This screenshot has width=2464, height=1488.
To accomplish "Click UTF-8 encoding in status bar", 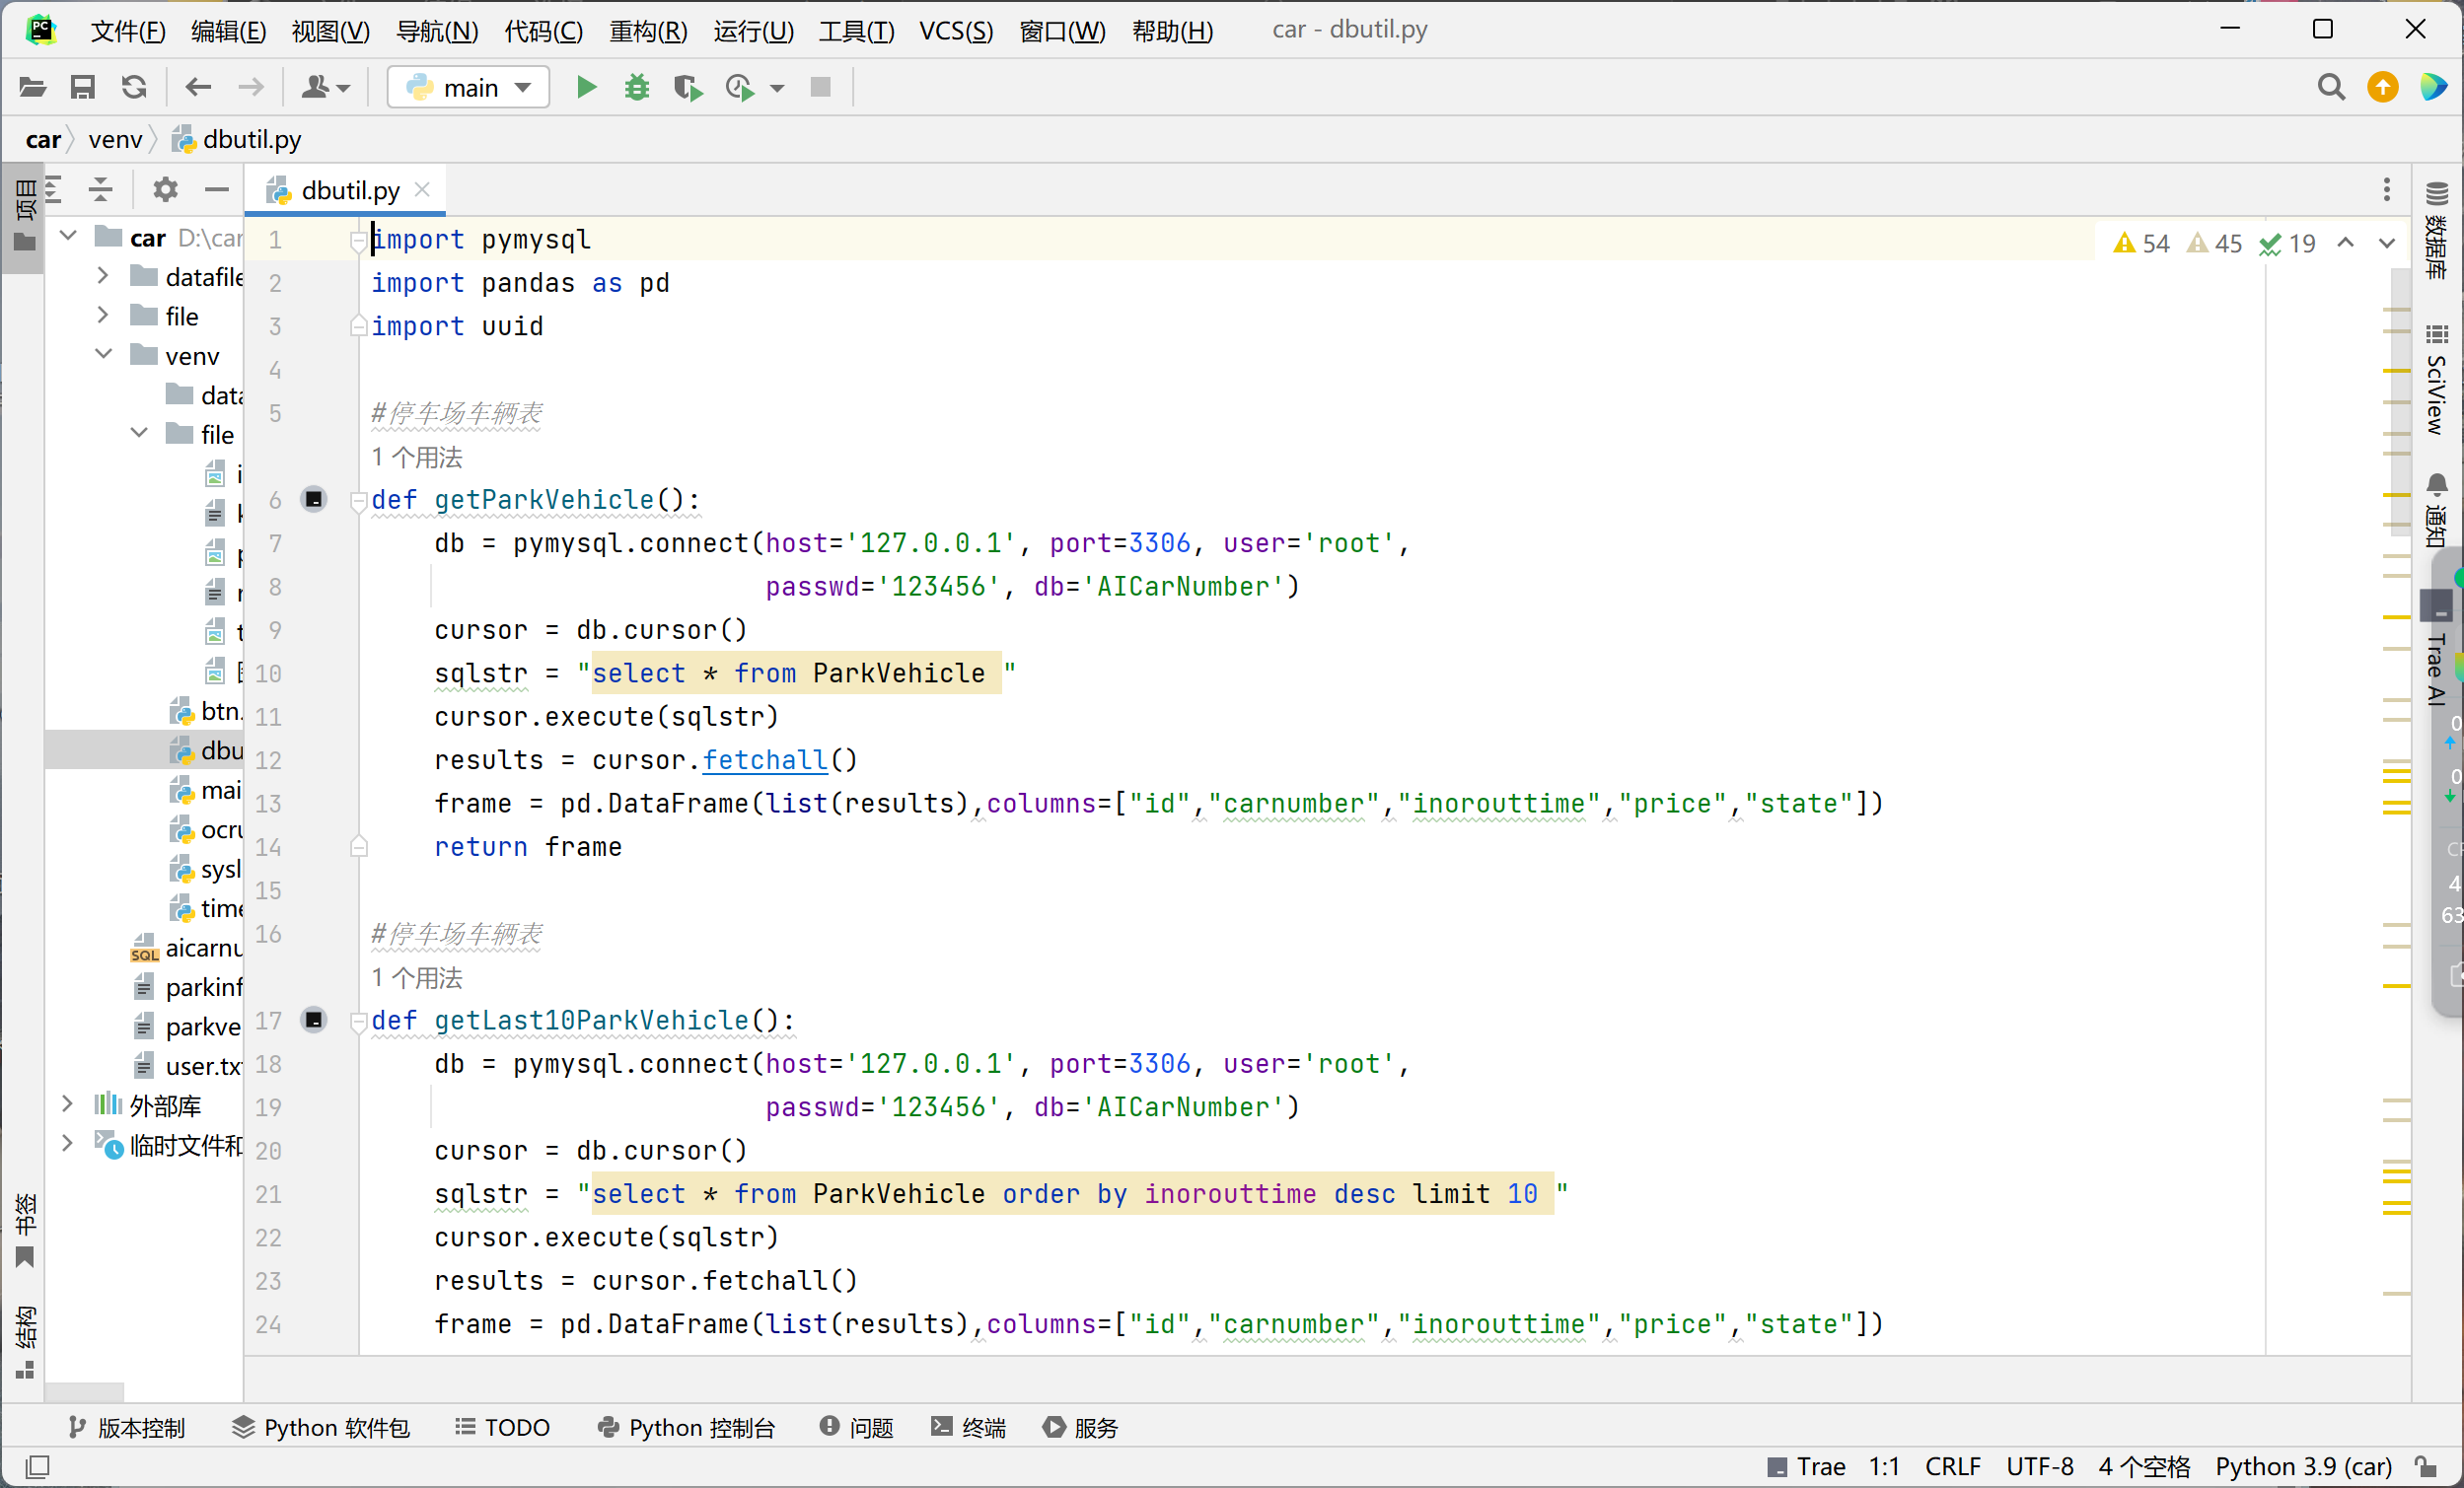I will click(2039, 1466).
